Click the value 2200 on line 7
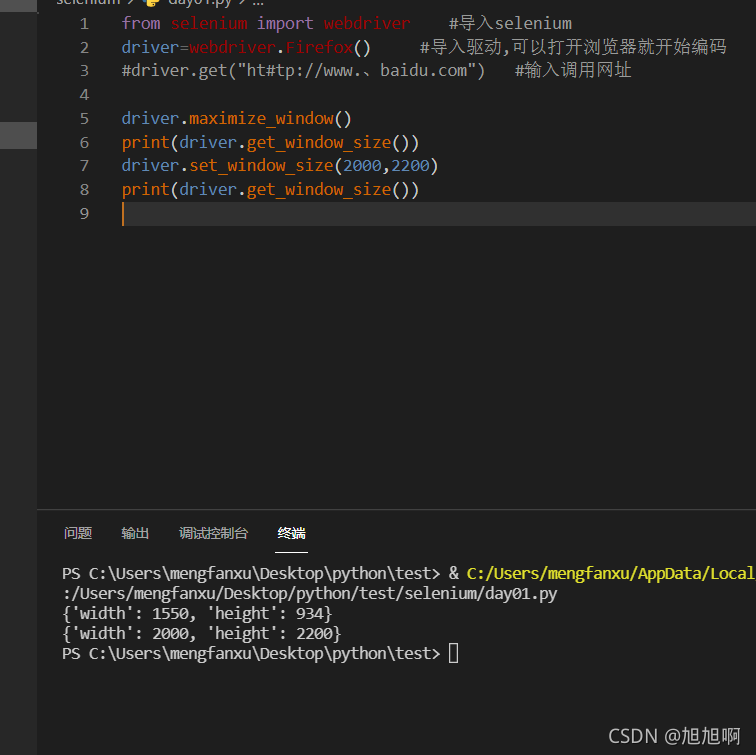Screen dimensions: 756x755 pos(410,166)
